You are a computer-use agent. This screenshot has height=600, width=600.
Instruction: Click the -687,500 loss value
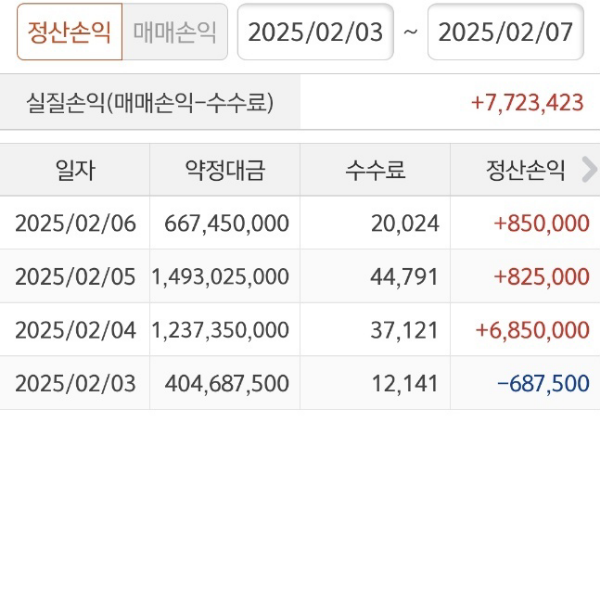click(x=543, y=382)
